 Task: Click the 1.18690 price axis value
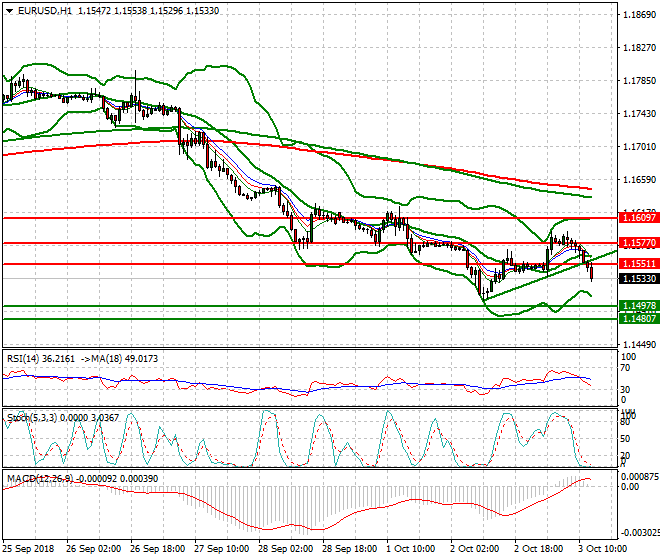tap(639, 15)
